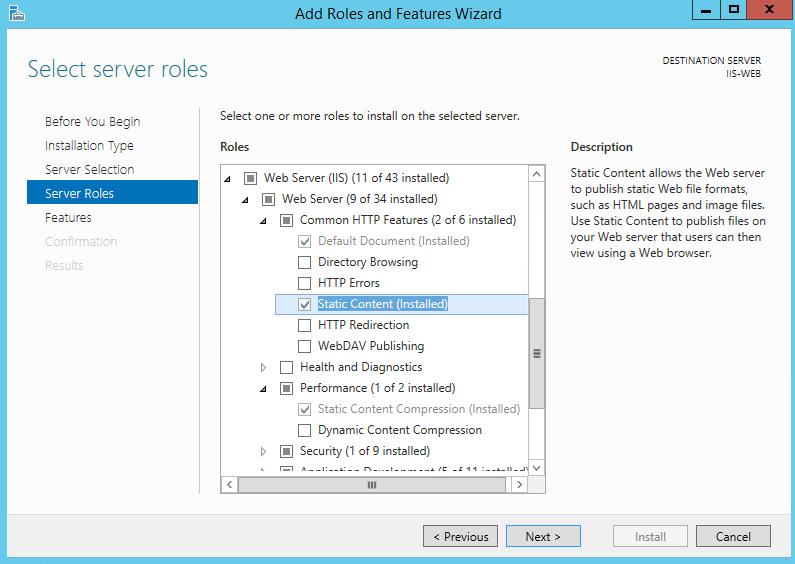Check the Health and Diagnostics checkbox
Viewport: 795px width, 564px height.
point(286,367)
